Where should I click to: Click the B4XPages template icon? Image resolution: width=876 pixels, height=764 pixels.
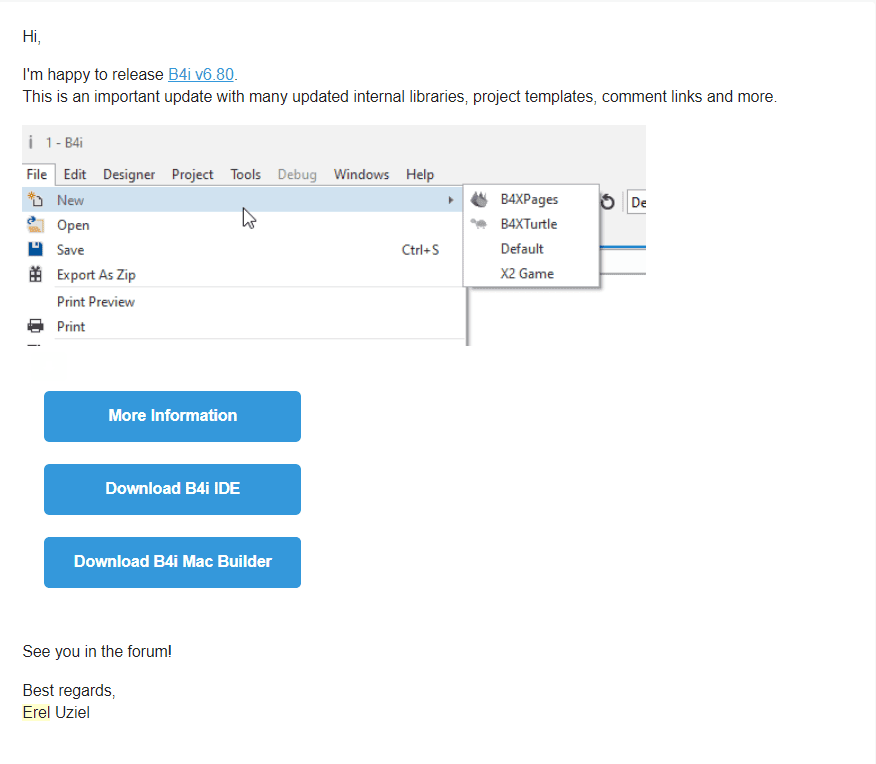(x=479, y=199)
